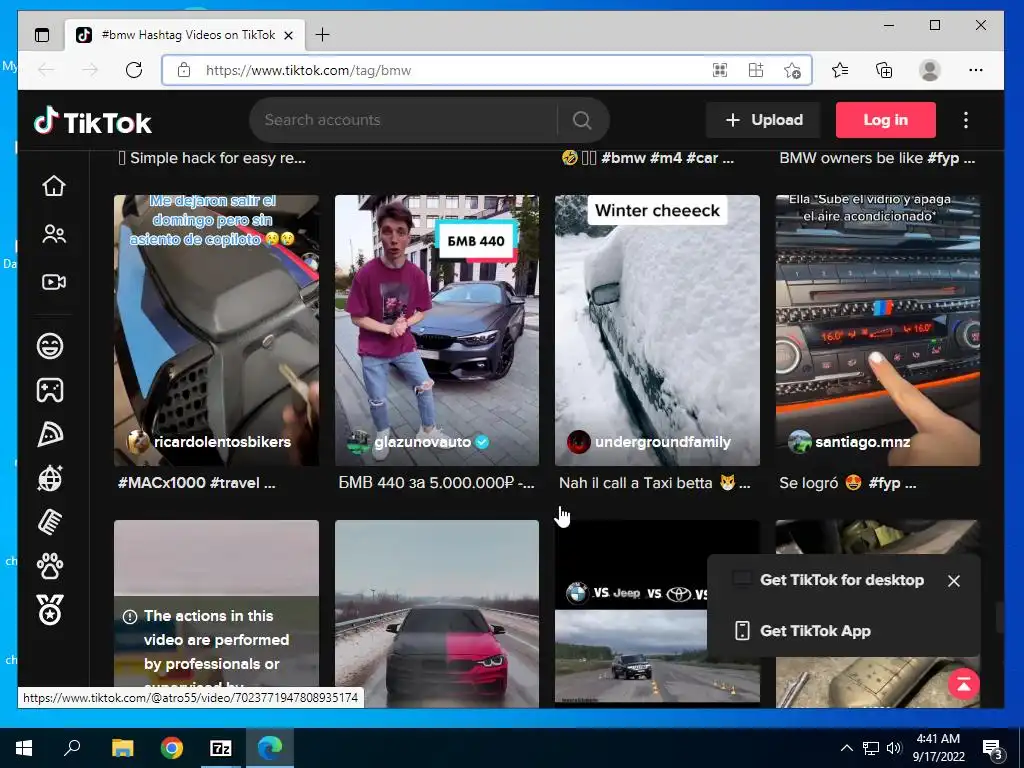Viewport: 1024px width, 768px height.
Task: Open the volume speaker tray icon
Action: pos(894,748)
